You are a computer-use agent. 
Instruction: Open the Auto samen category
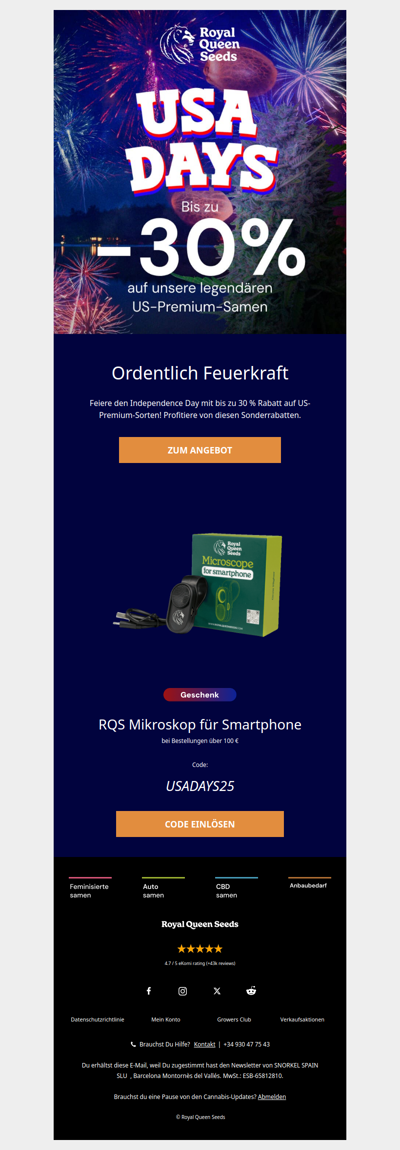click(163, 890)
